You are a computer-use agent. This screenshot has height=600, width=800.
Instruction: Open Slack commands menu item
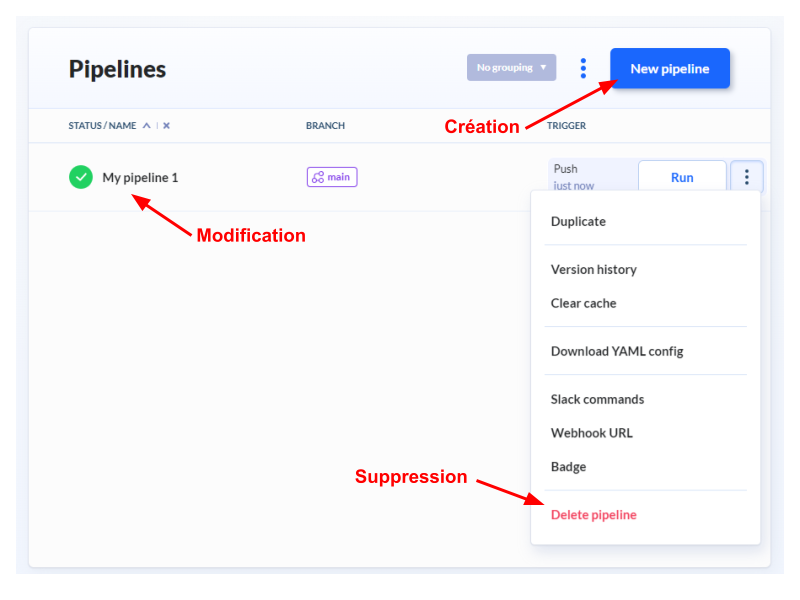pyautogui.click(x=597, y=399)
